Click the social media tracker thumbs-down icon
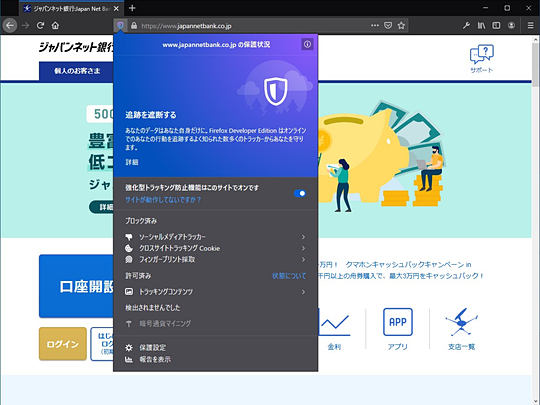The image size is (540, 405). click(129, 237)
